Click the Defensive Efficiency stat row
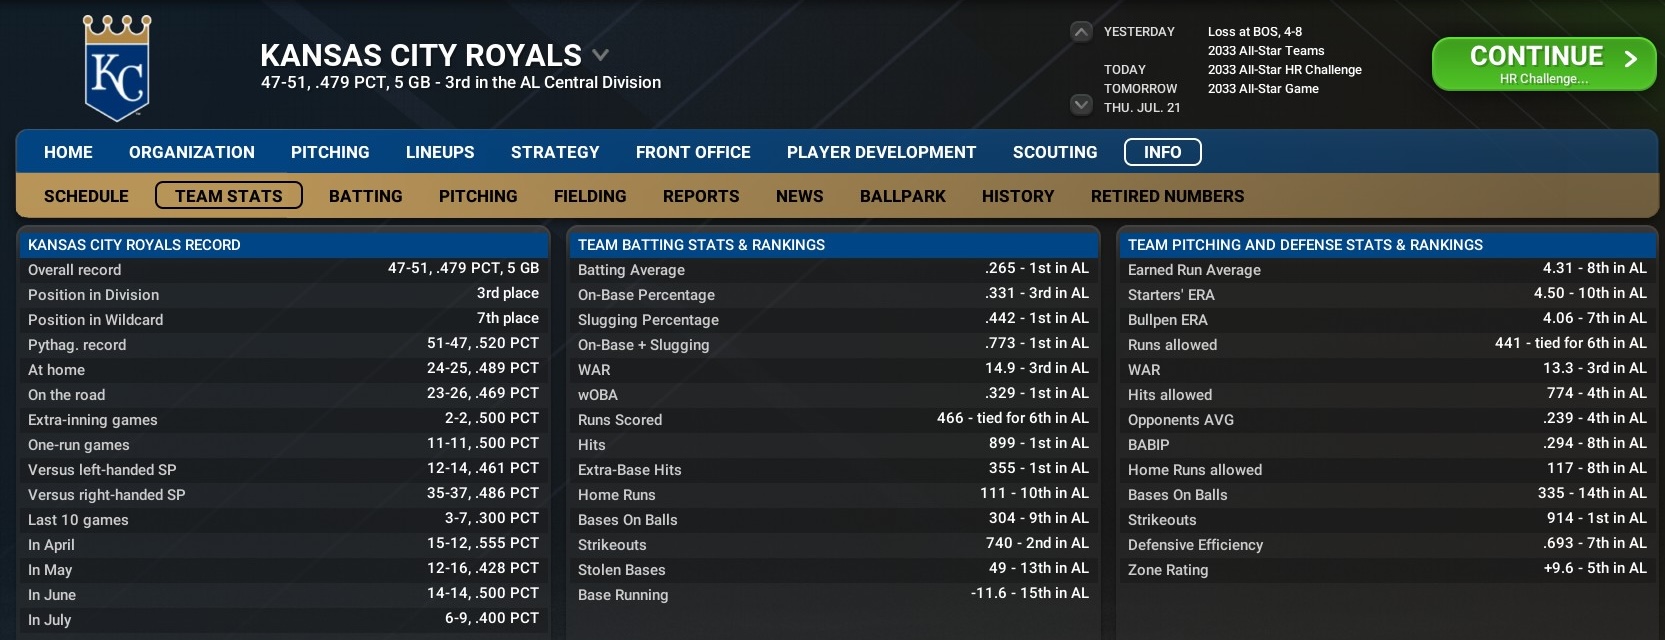This screenshot has height=640, width=1665. [x=1386, y=544]
